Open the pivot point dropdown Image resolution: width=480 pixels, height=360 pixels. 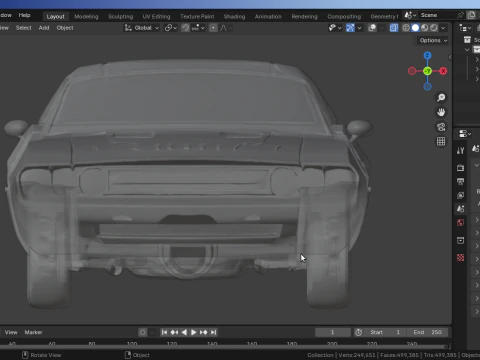point(171,28)
